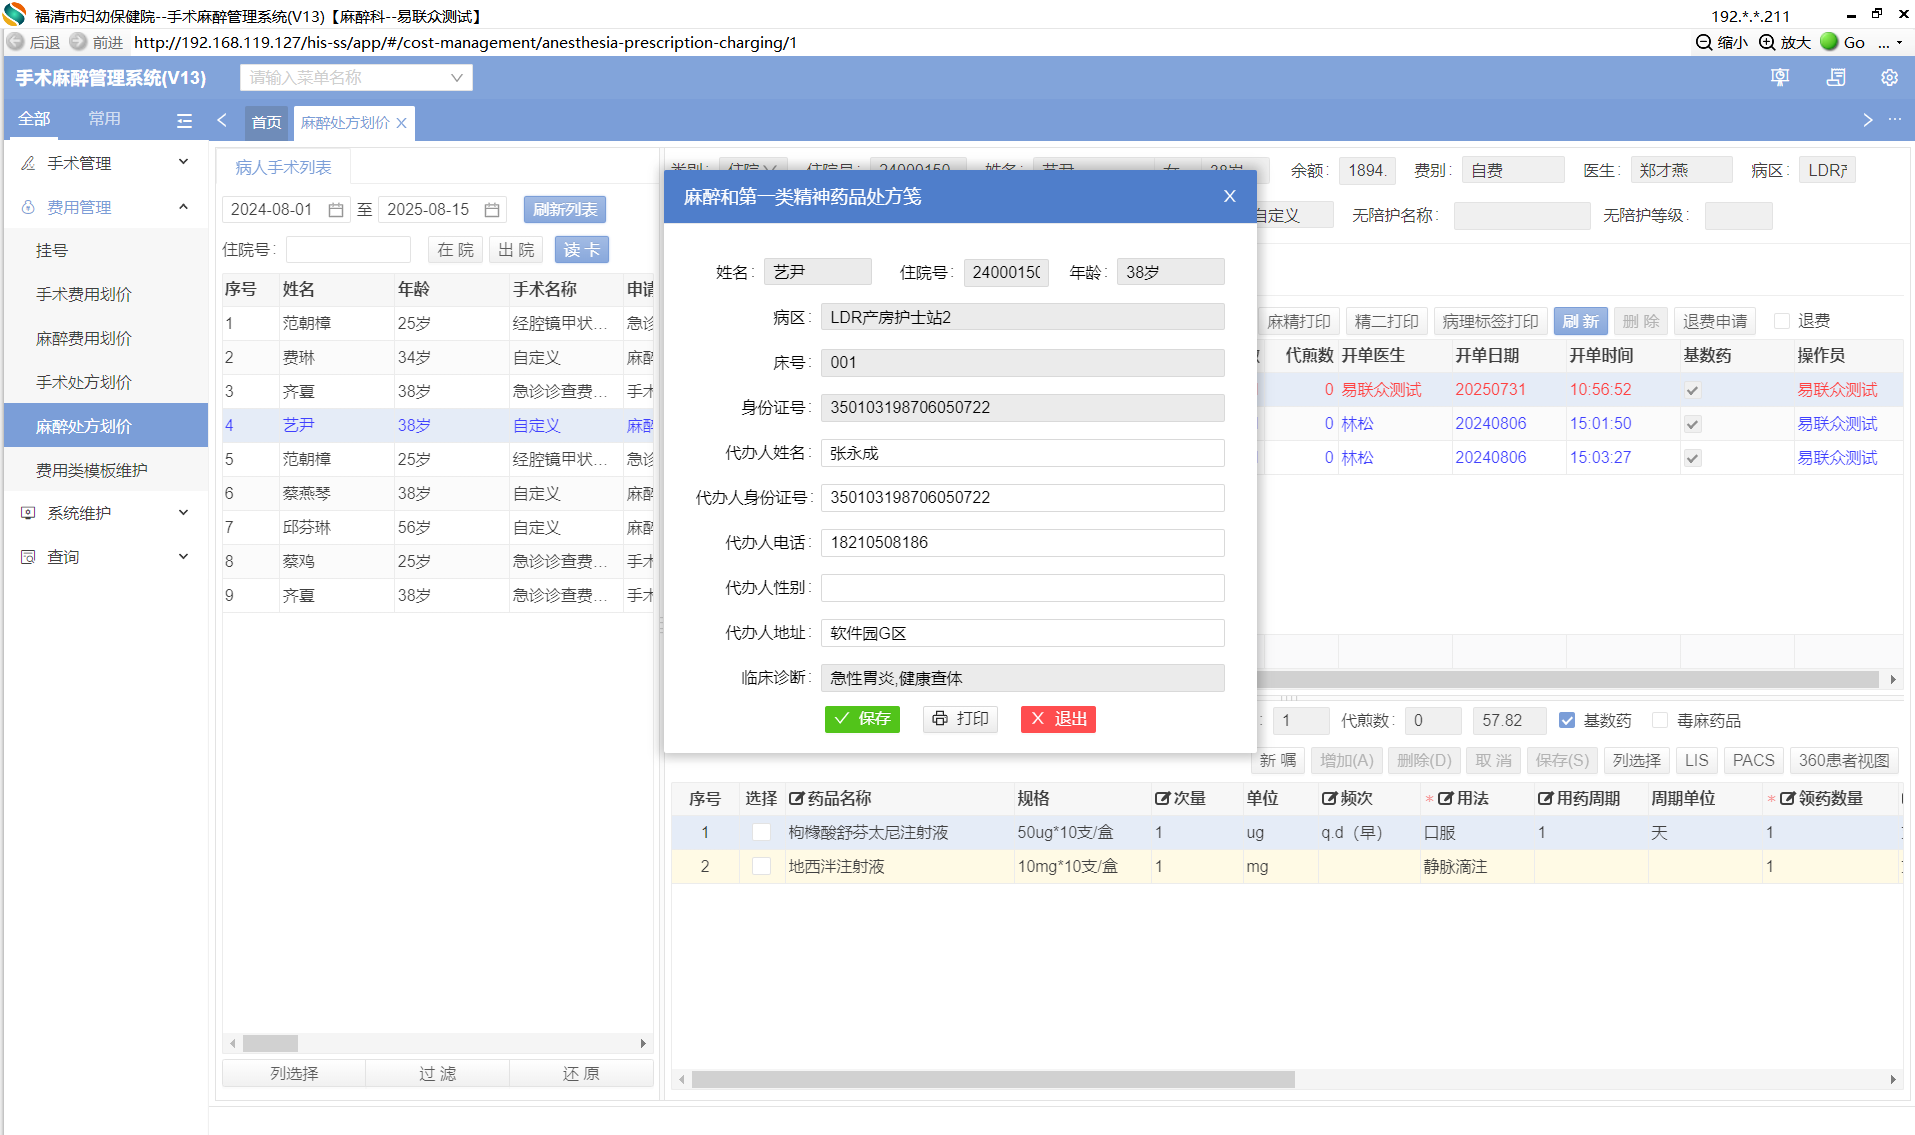Open the settings gear icon in header
Viewport: 1915px width, 1135px height.
pos(1889,78)
